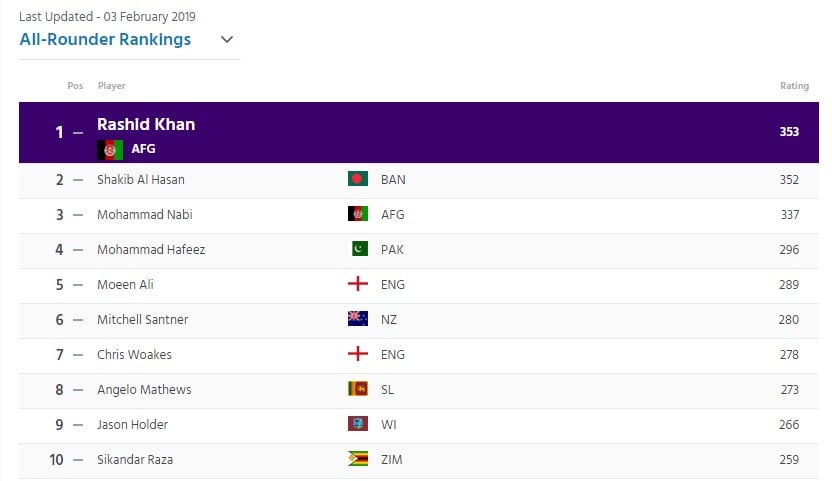Click Sikandar Raza's rating 259
The height and width of the screenshot is (481, 832).
pyautogui.click(x=788, y=460)
